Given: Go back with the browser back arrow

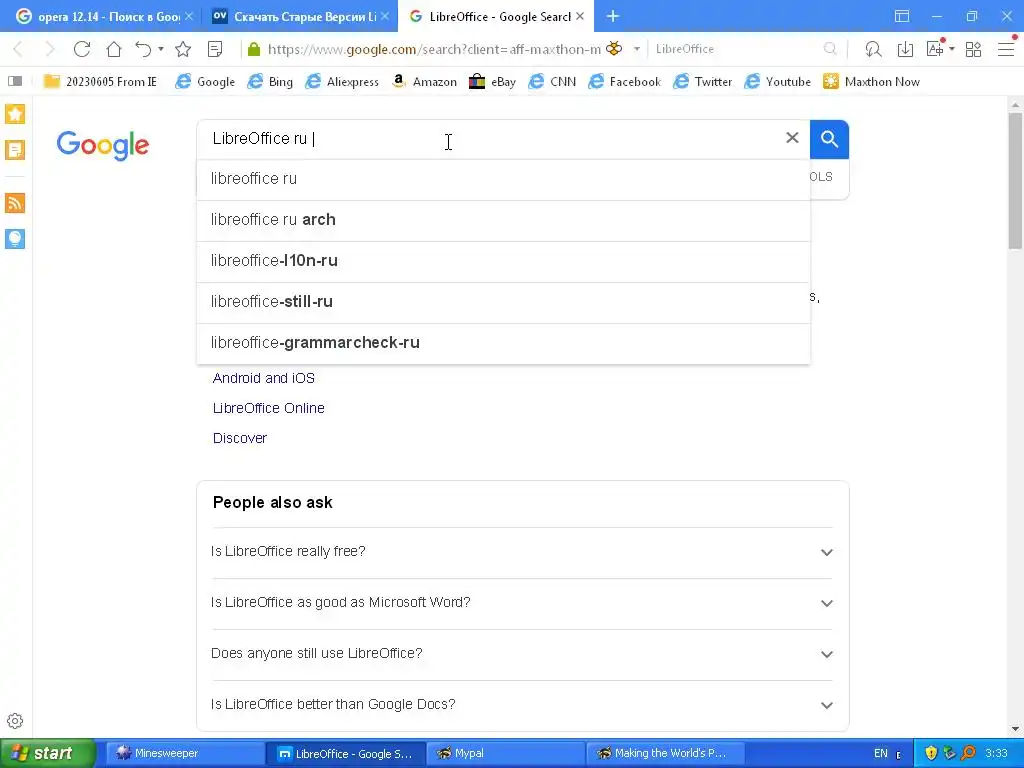Looking at the screenshot, I should [x=18, y=49].
